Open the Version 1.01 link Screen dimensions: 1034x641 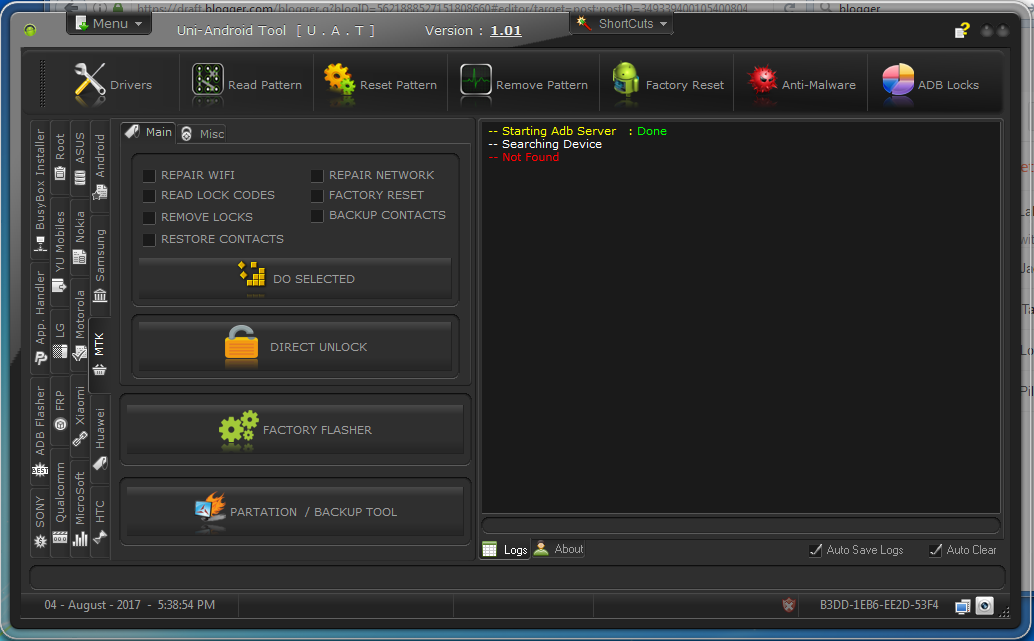coord(505,30)
